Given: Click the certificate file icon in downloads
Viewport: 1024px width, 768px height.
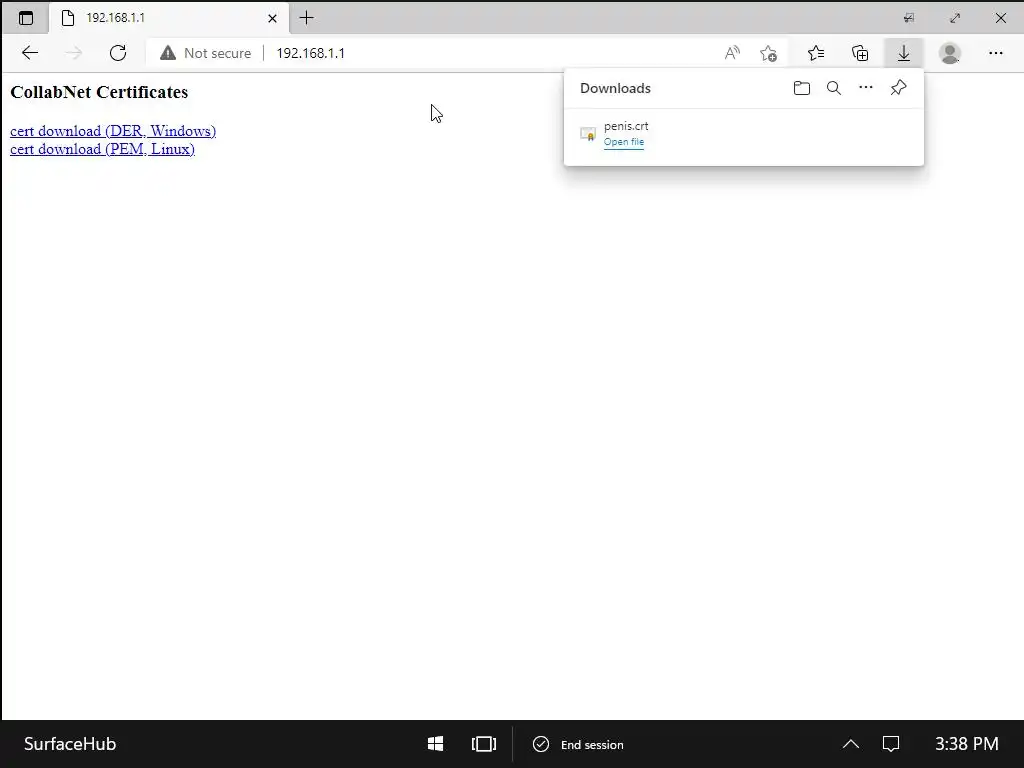Looking at the screenshot, I should tap(588, 134).
